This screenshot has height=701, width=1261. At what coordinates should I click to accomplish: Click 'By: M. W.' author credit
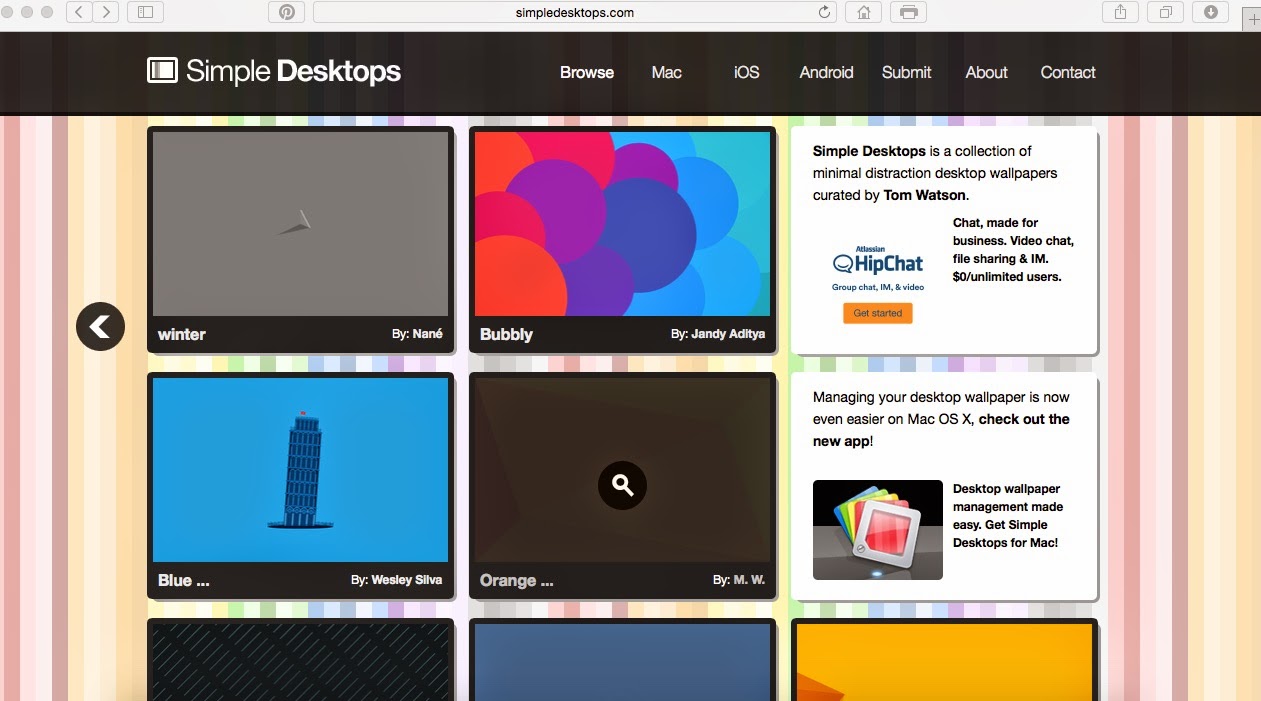point(739,580)
